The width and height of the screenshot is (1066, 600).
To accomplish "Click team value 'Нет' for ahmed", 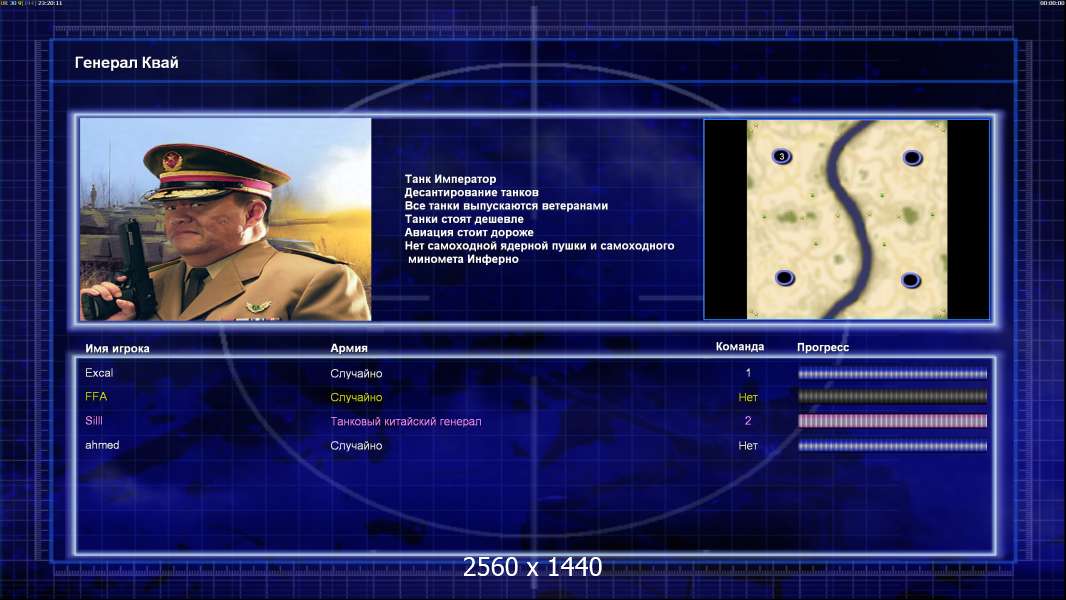I will 748,446.
